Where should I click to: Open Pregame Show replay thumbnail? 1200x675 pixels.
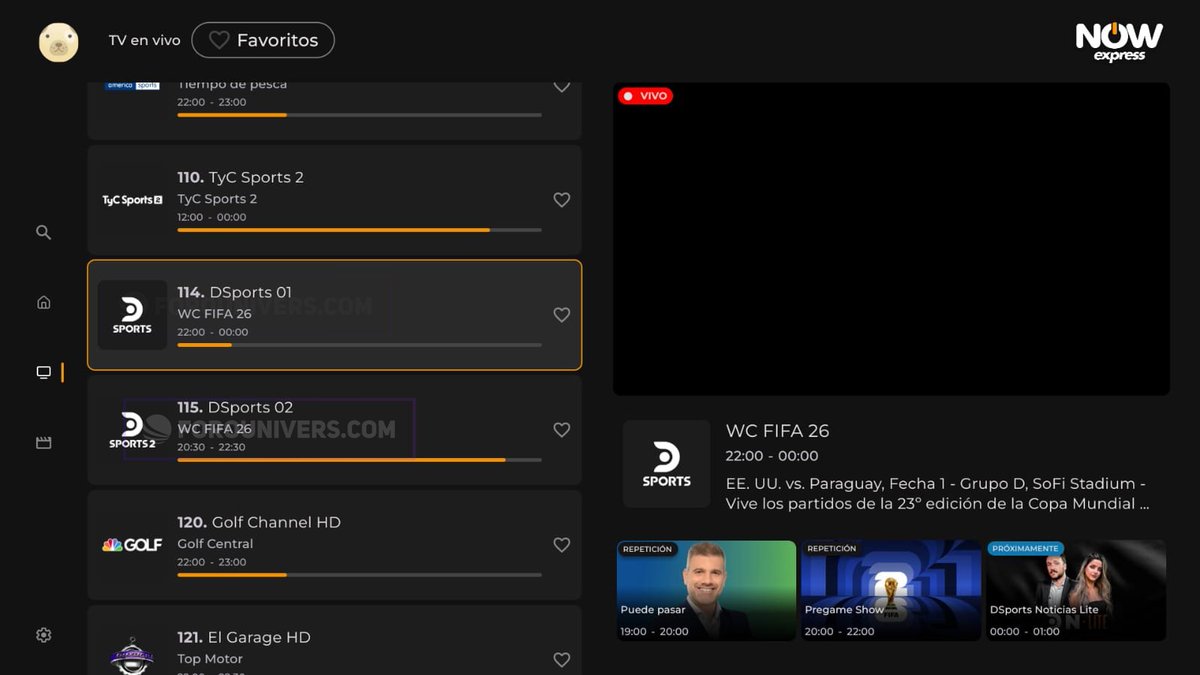891,590
